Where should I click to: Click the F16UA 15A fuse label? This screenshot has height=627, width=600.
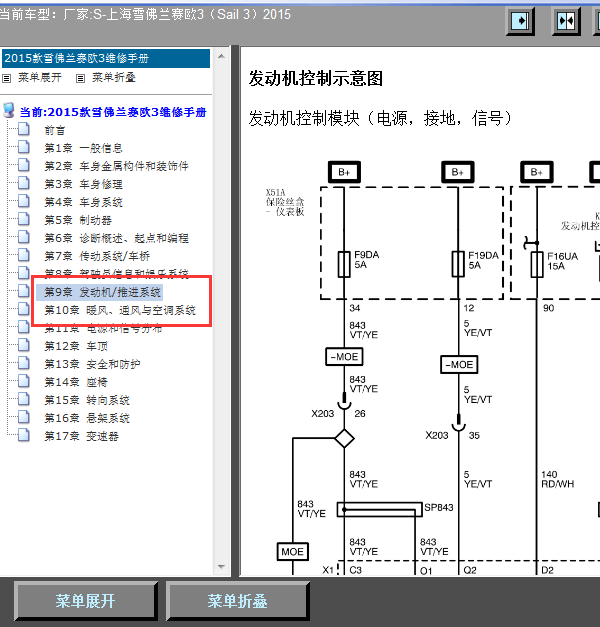(562, 261)
